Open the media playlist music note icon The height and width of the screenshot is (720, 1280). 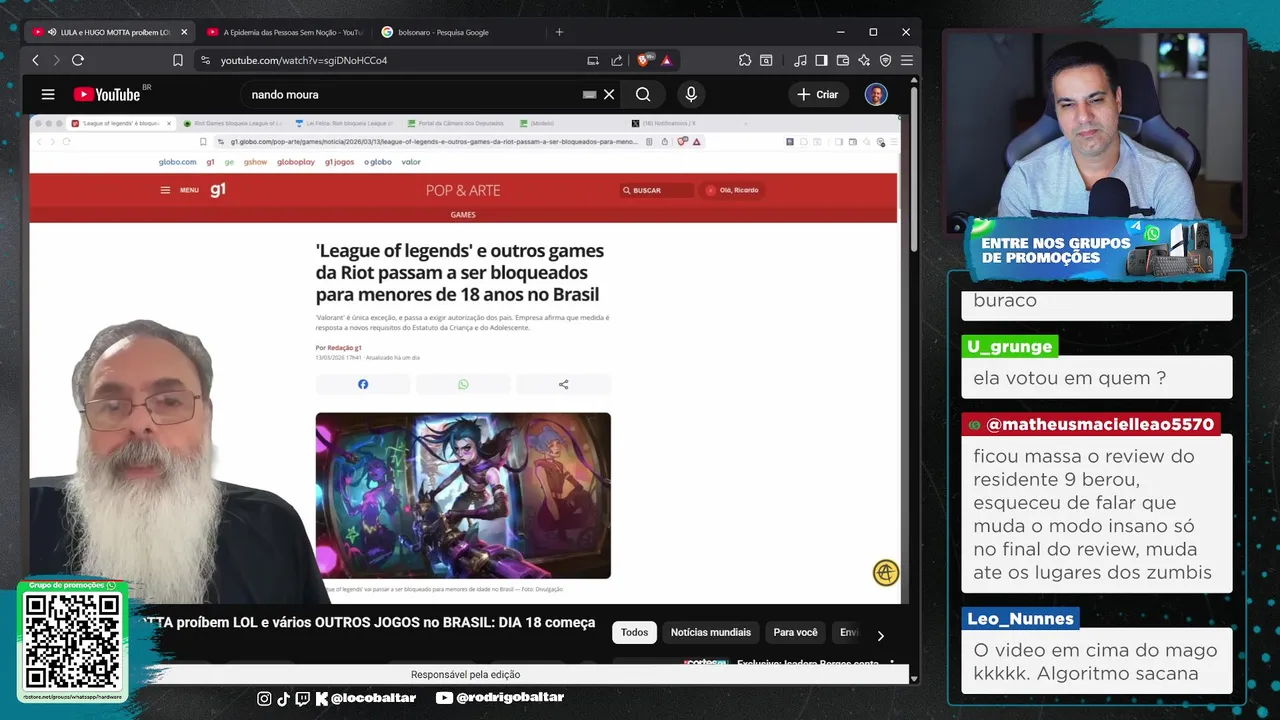pos(800,60)
